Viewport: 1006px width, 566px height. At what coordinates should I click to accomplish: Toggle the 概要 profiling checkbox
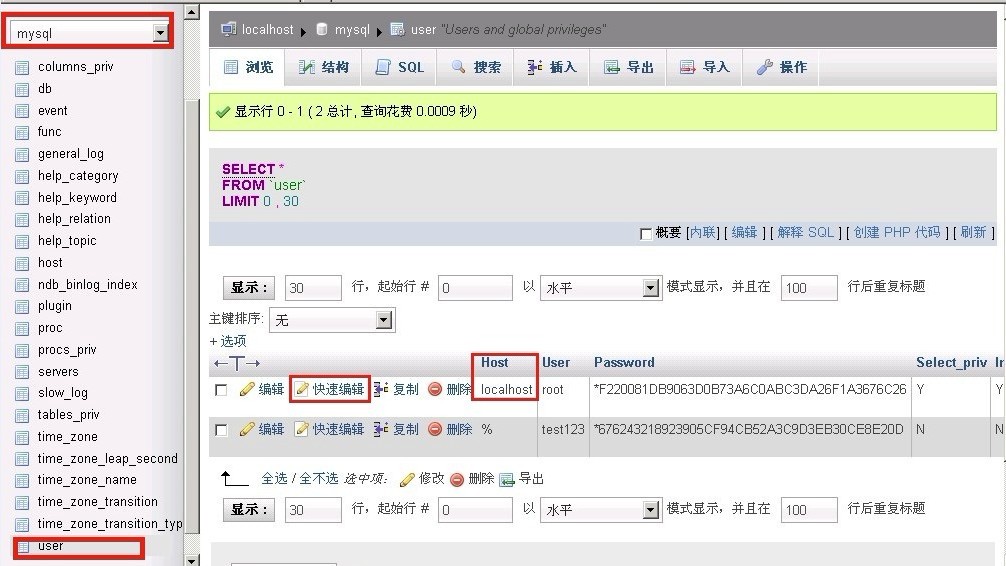pyautogui.click(x=646, y=233)
